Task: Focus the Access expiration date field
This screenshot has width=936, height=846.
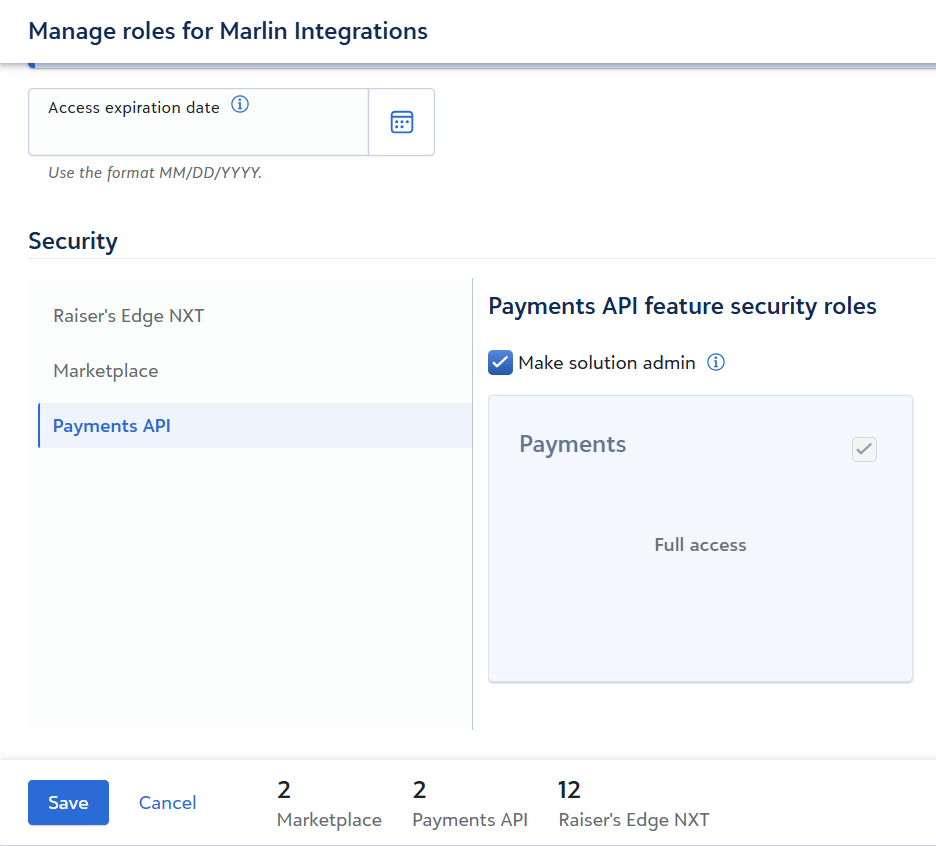Action: [199, 122]
